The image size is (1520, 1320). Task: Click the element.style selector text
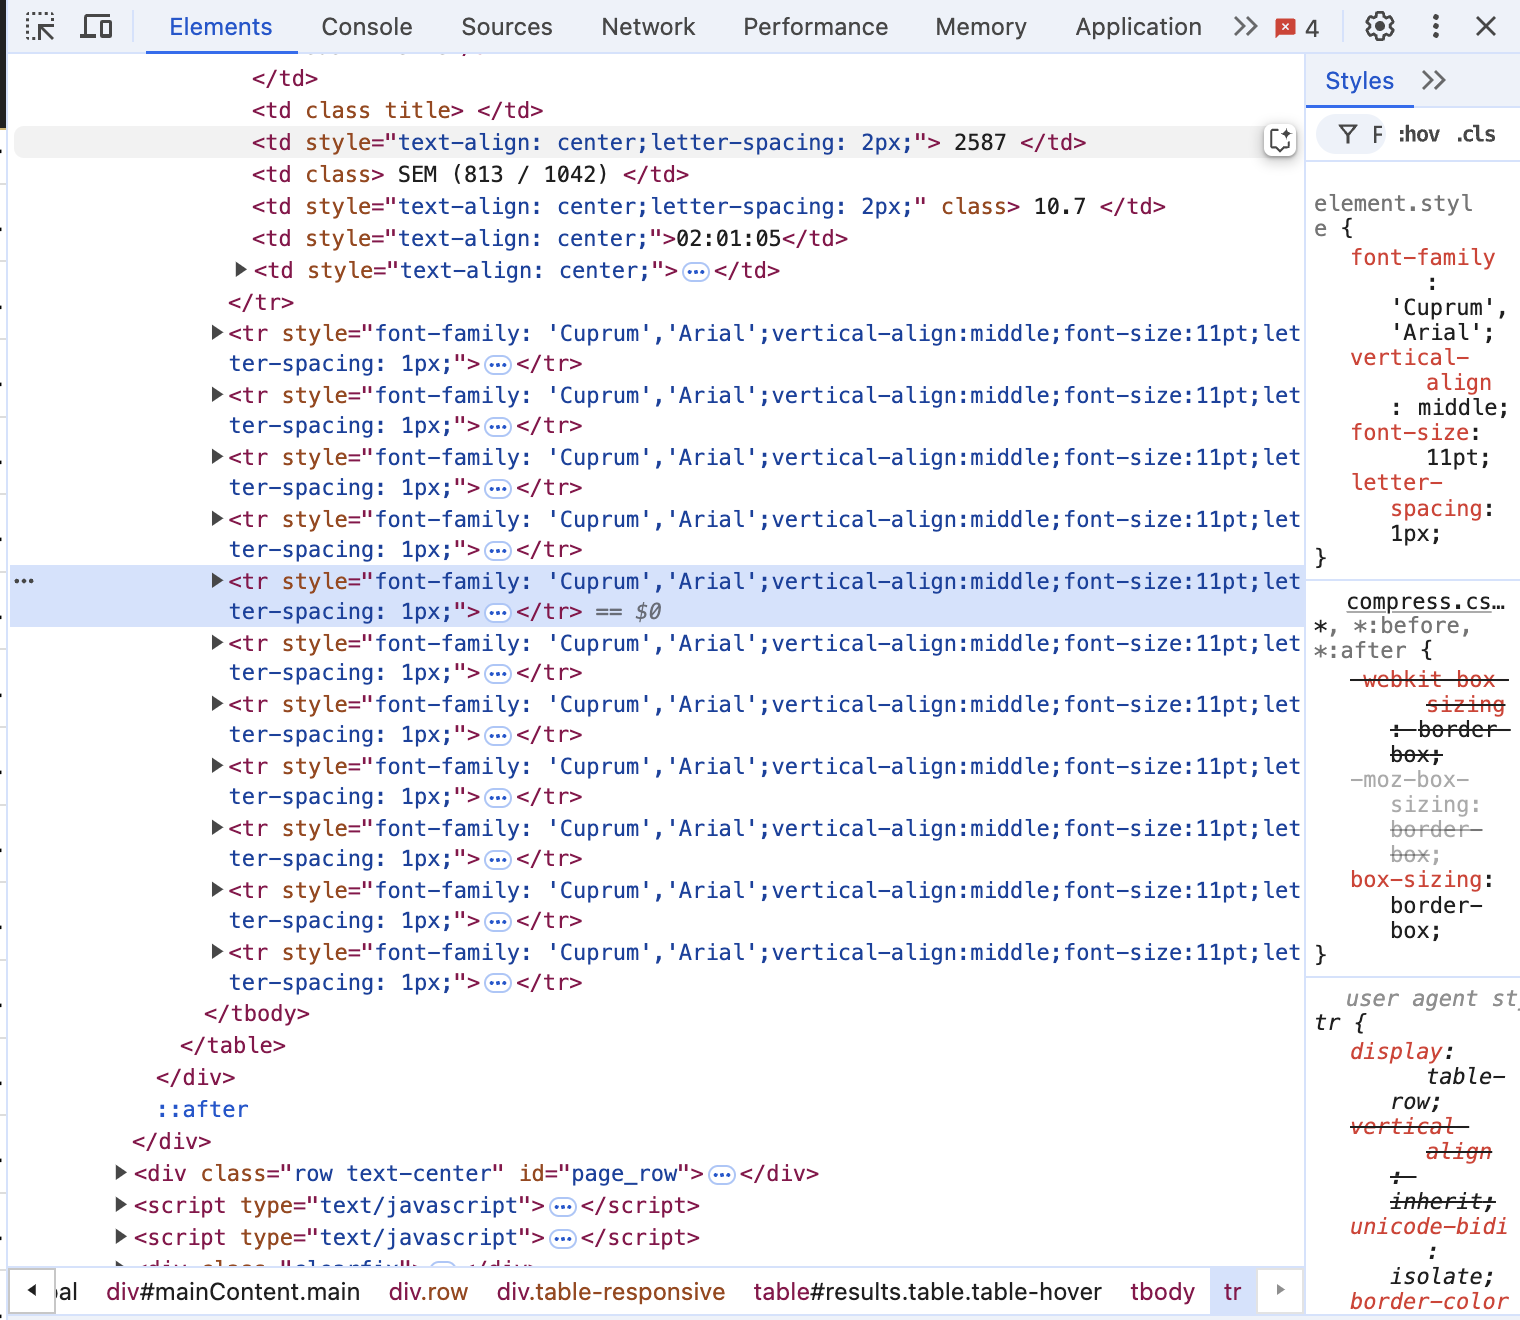[1392, 216]
